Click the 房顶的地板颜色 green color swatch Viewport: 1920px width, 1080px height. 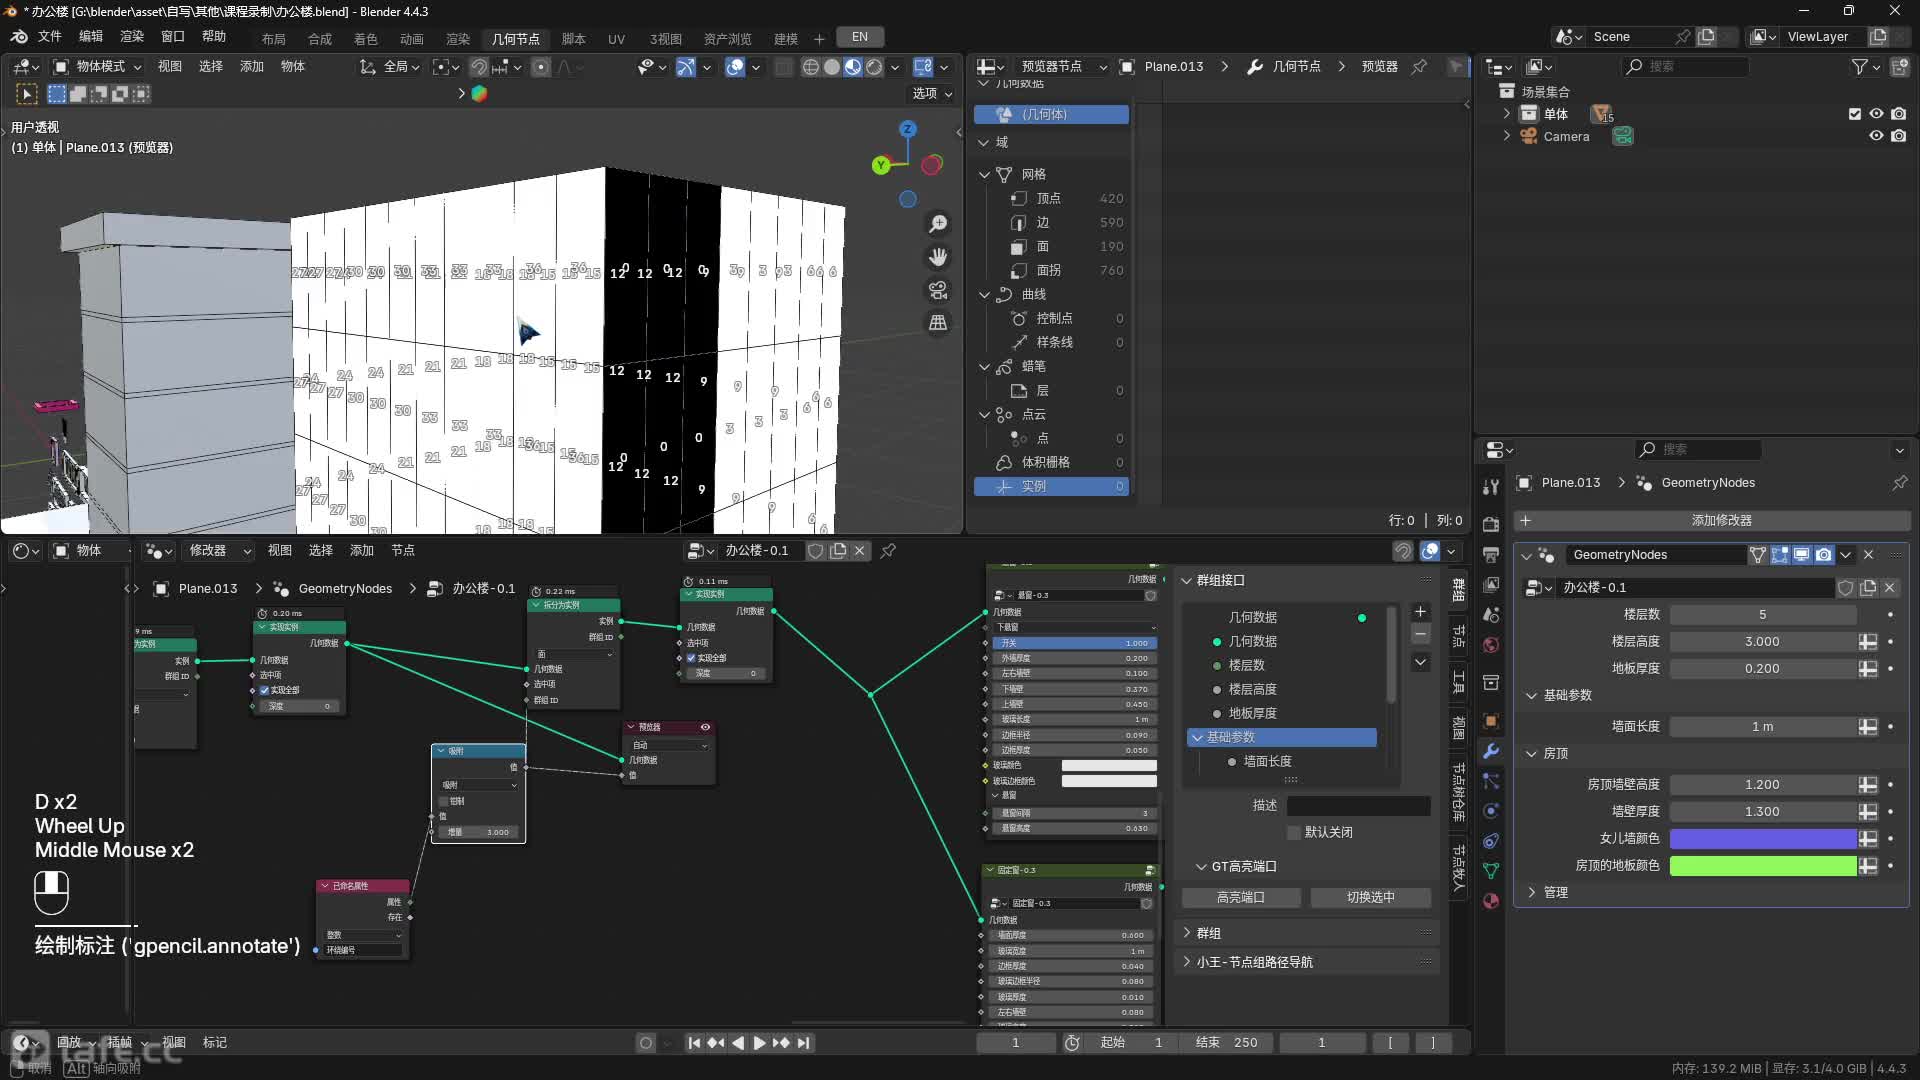pos(1763,866)
